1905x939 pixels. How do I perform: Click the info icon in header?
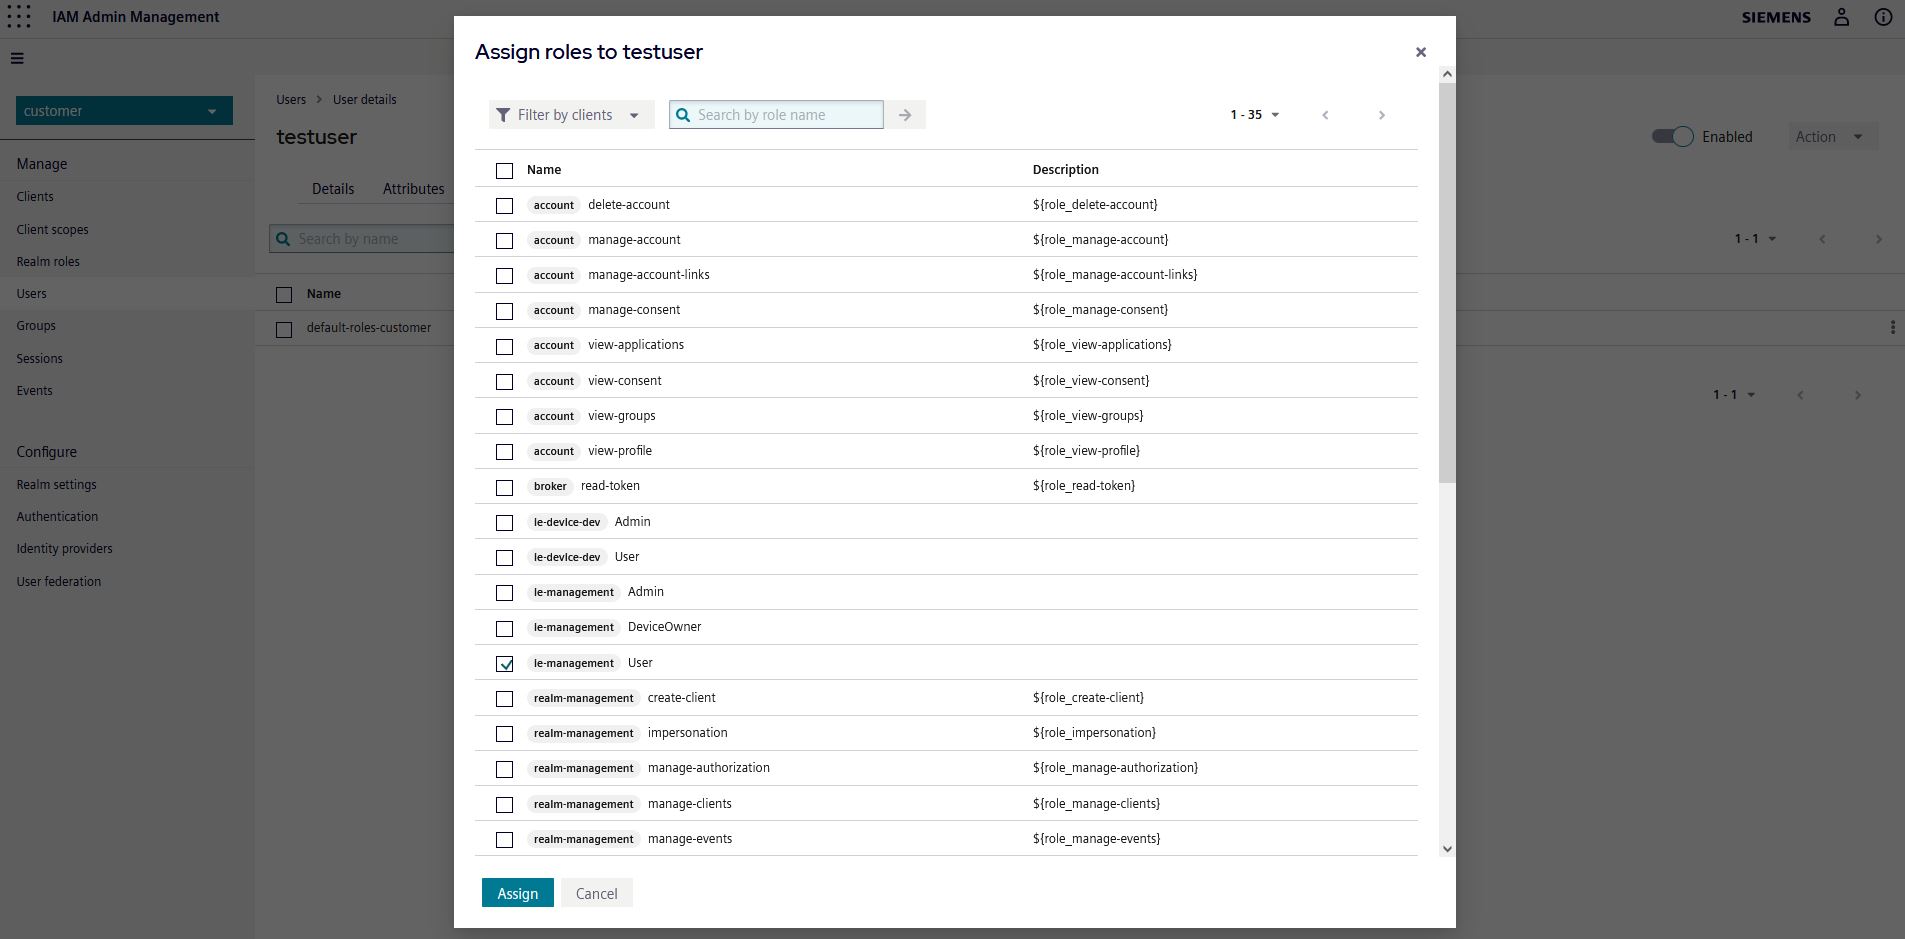(x=1883, y=17)
